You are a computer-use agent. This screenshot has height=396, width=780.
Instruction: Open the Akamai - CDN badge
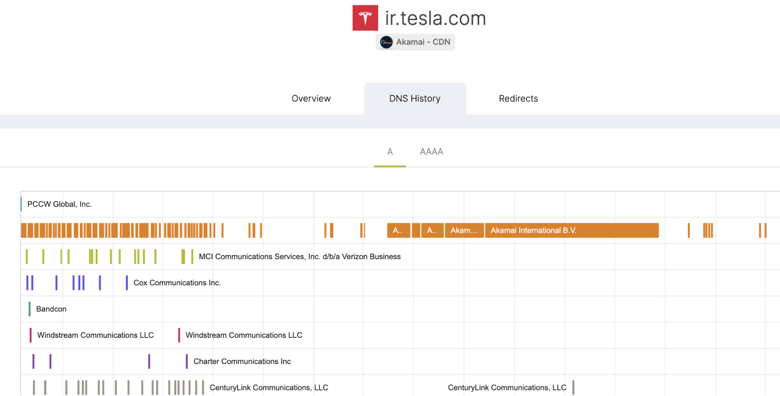[x=415, y=42]
